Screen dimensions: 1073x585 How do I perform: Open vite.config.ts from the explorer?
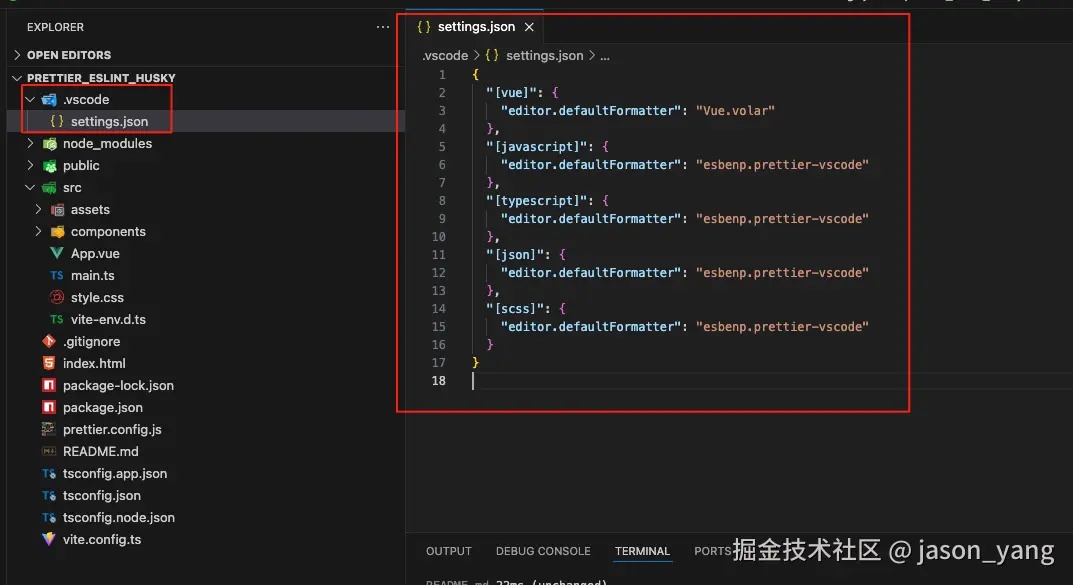[102, 539]
